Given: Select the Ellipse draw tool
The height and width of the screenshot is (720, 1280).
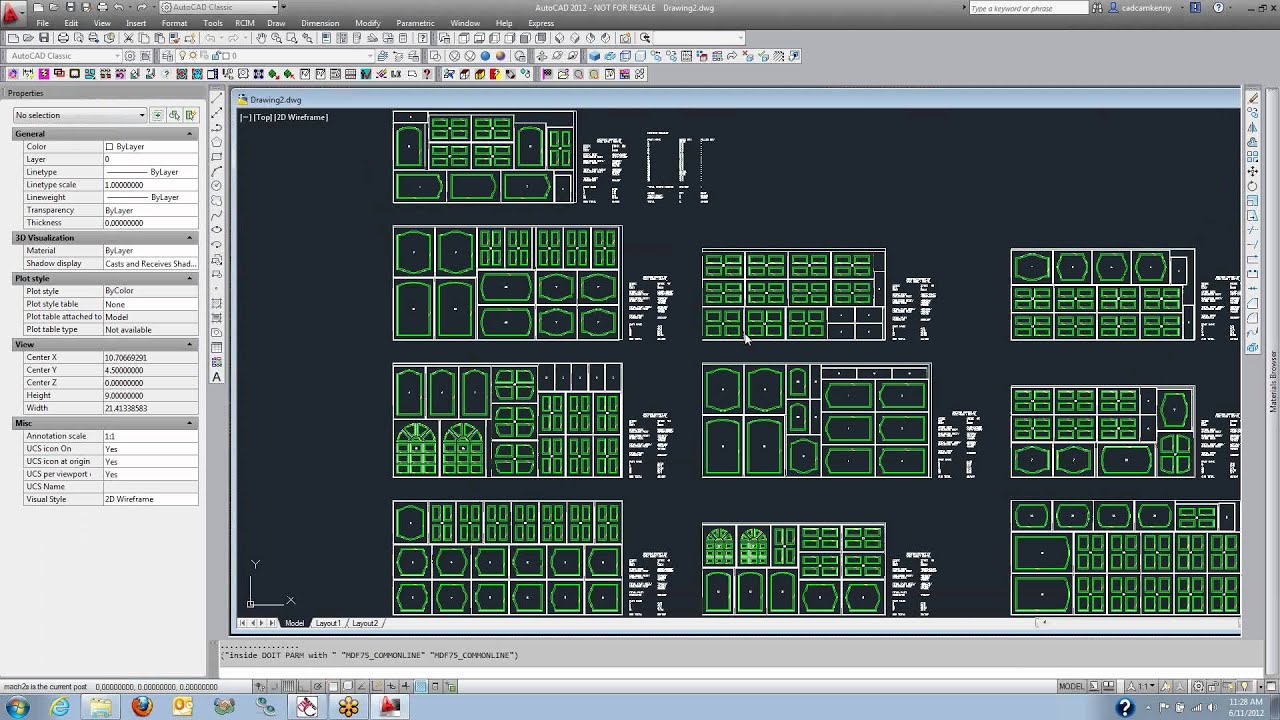Looking at the screenshot, I should click(217, 230).
